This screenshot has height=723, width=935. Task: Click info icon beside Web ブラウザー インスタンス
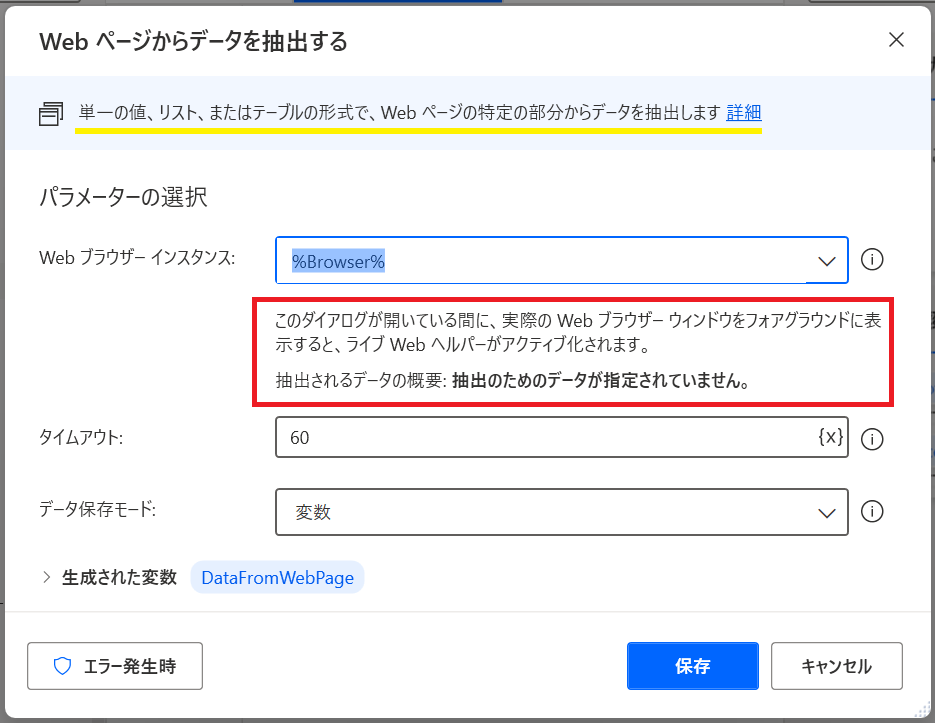(x=872, y=260)
